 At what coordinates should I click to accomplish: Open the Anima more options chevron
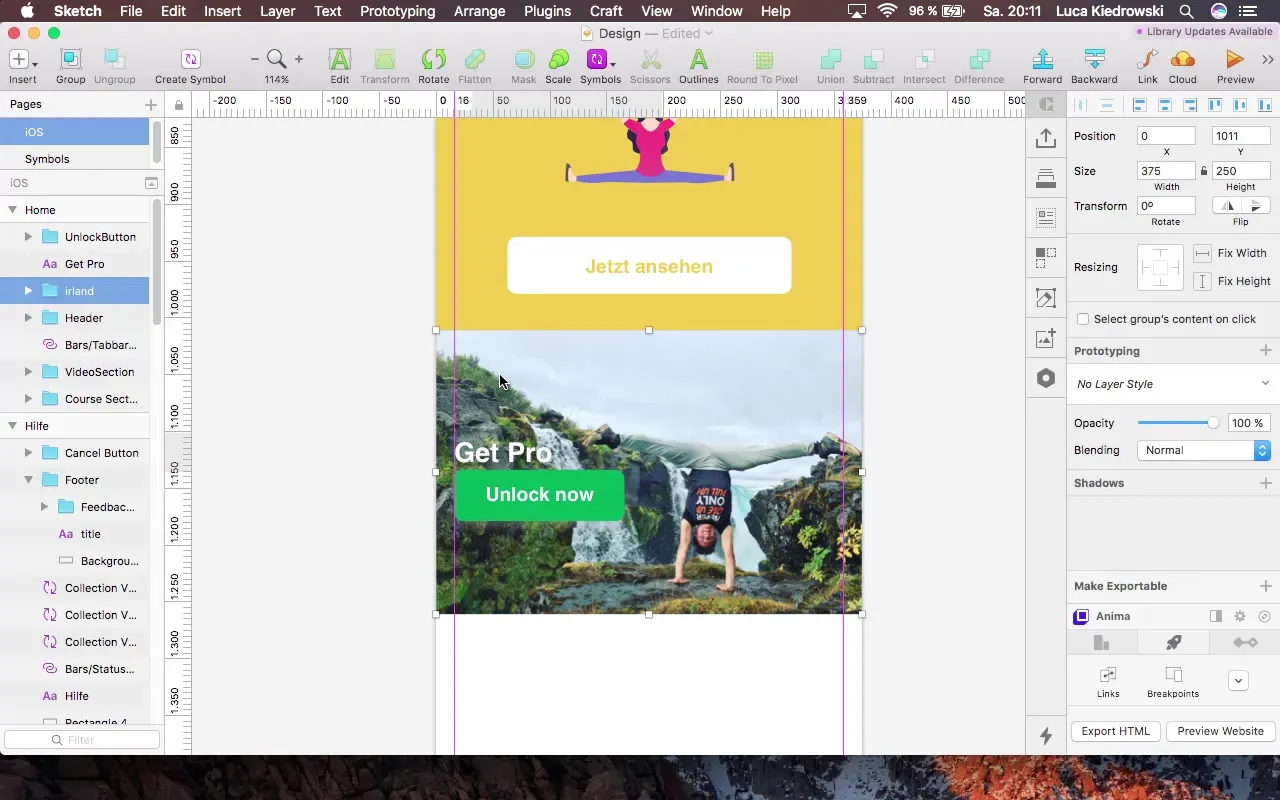pos(1238,681)
